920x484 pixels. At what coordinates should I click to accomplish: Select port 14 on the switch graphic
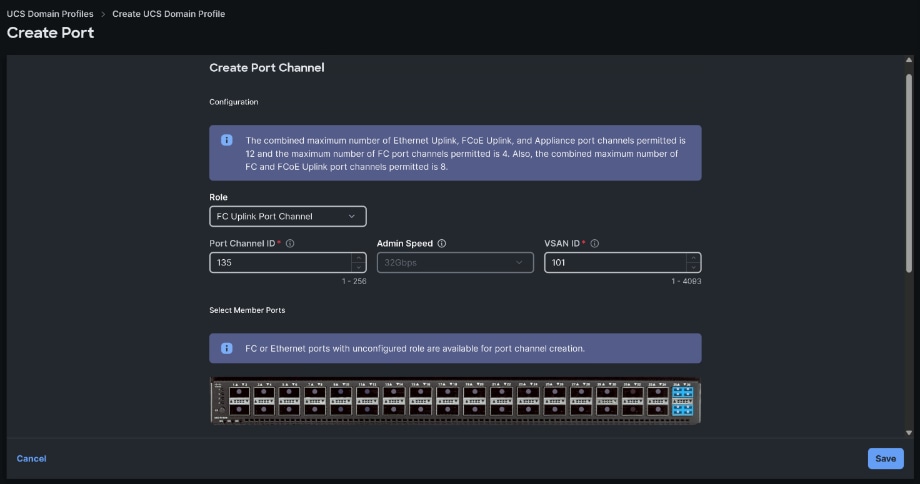click(393, 409)
